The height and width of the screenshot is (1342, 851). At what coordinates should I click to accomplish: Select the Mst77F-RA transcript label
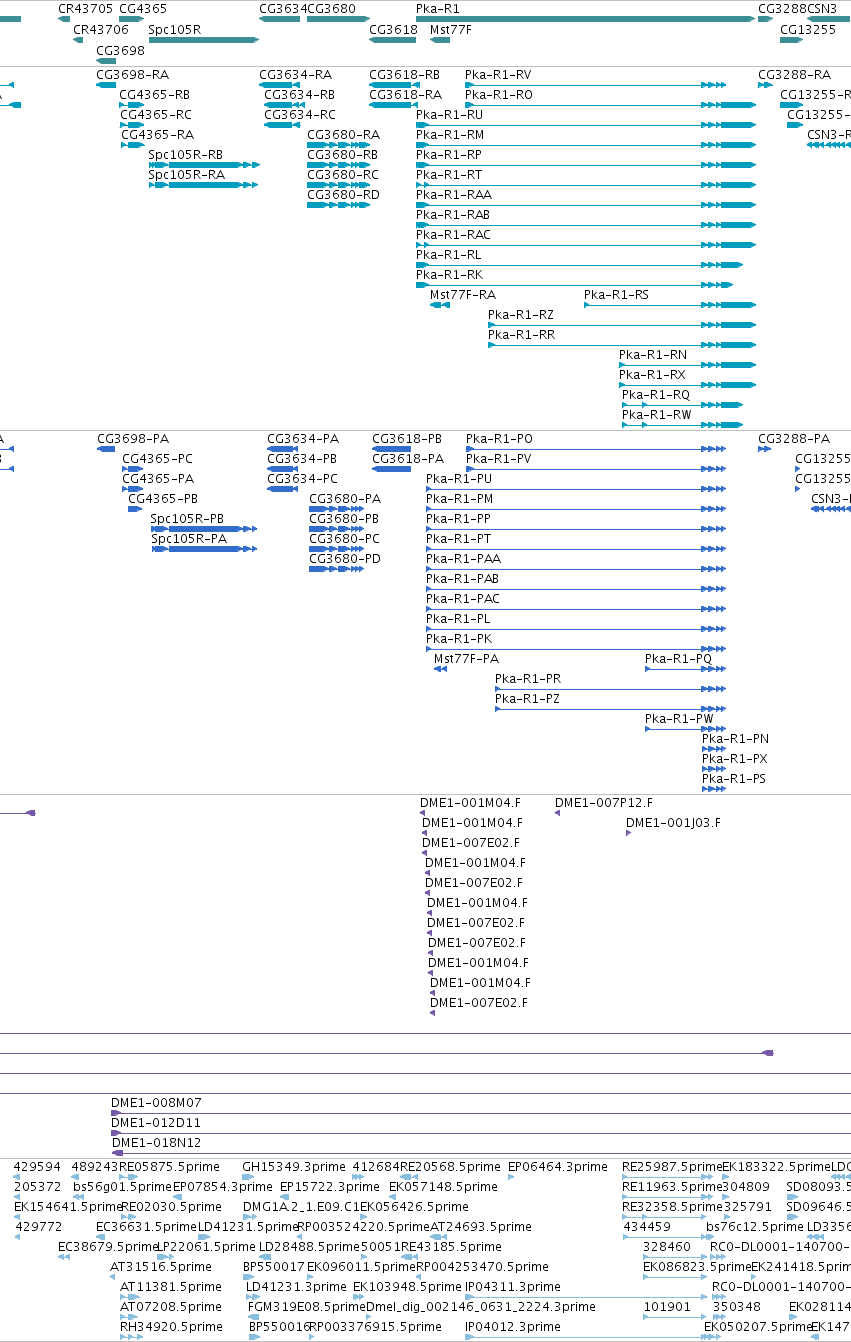click(463, 294)
